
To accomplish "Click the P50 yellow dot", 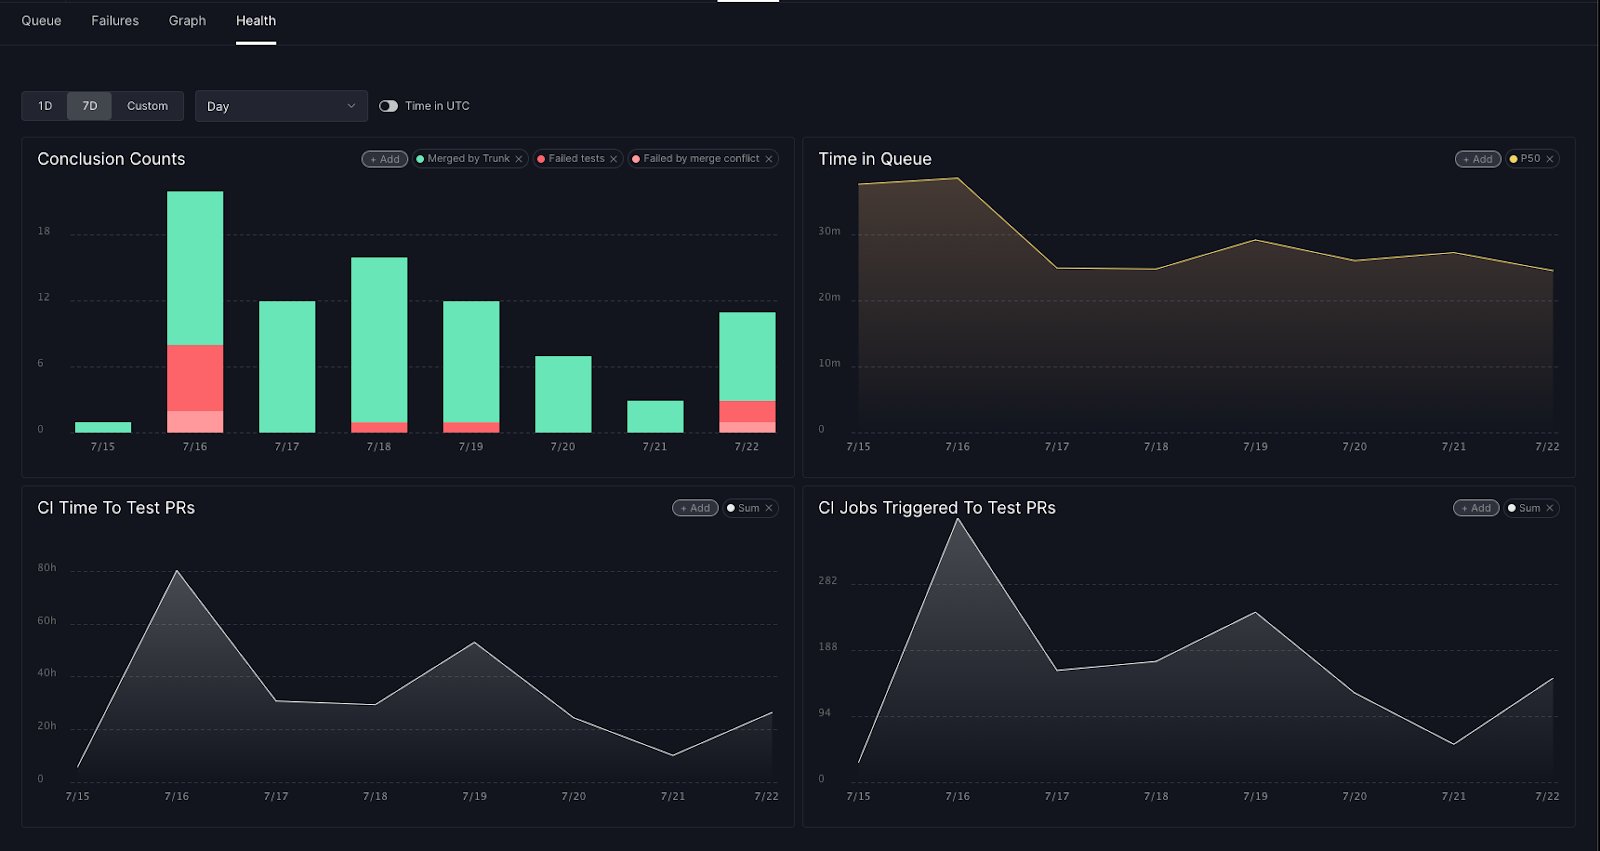I will pos(1513,159).
